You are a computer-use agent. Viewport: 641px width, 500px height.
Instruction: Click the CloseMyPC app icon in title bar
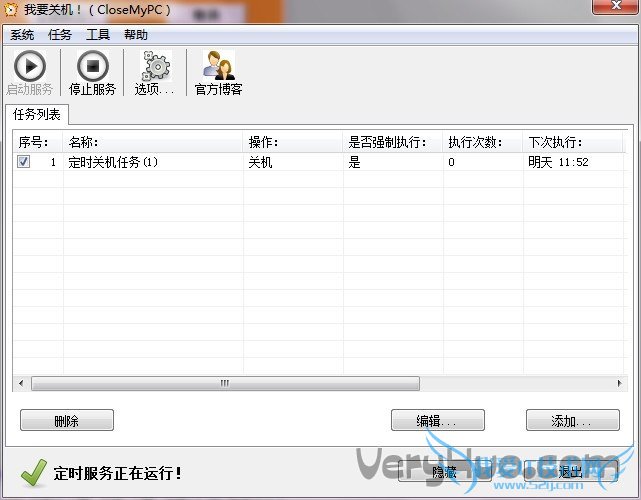11,10
